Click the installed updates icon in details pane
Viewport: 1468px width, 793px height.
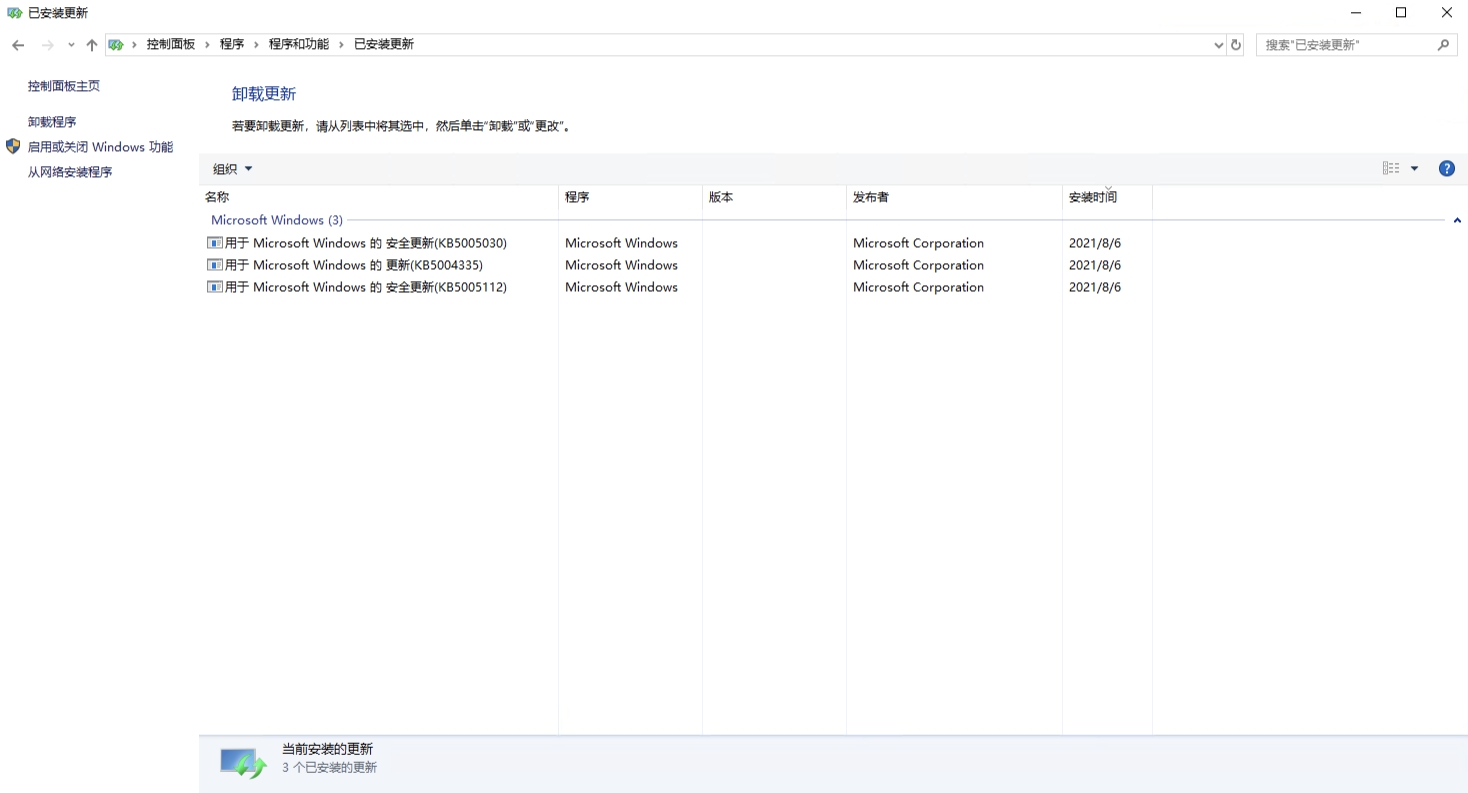(243, 764)
